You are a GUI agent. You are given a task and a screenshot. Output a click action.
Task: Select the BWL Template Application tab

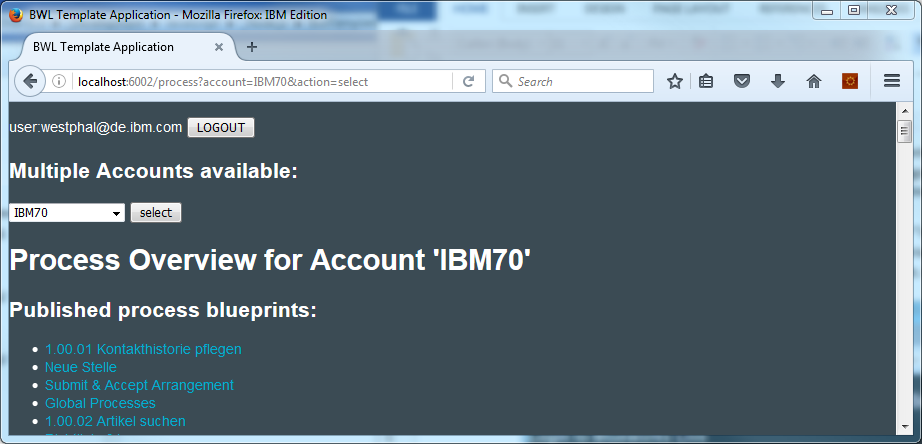(128, 47)
